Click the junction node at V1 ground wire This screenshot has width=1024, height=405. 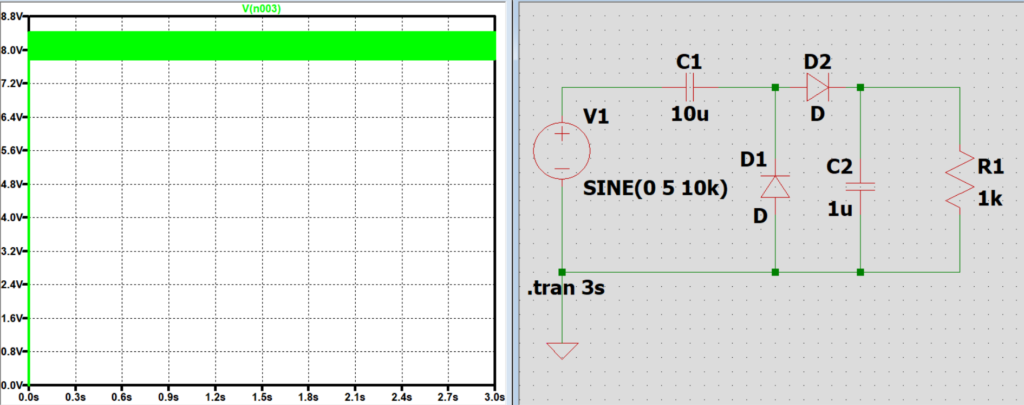click(562, 272)
